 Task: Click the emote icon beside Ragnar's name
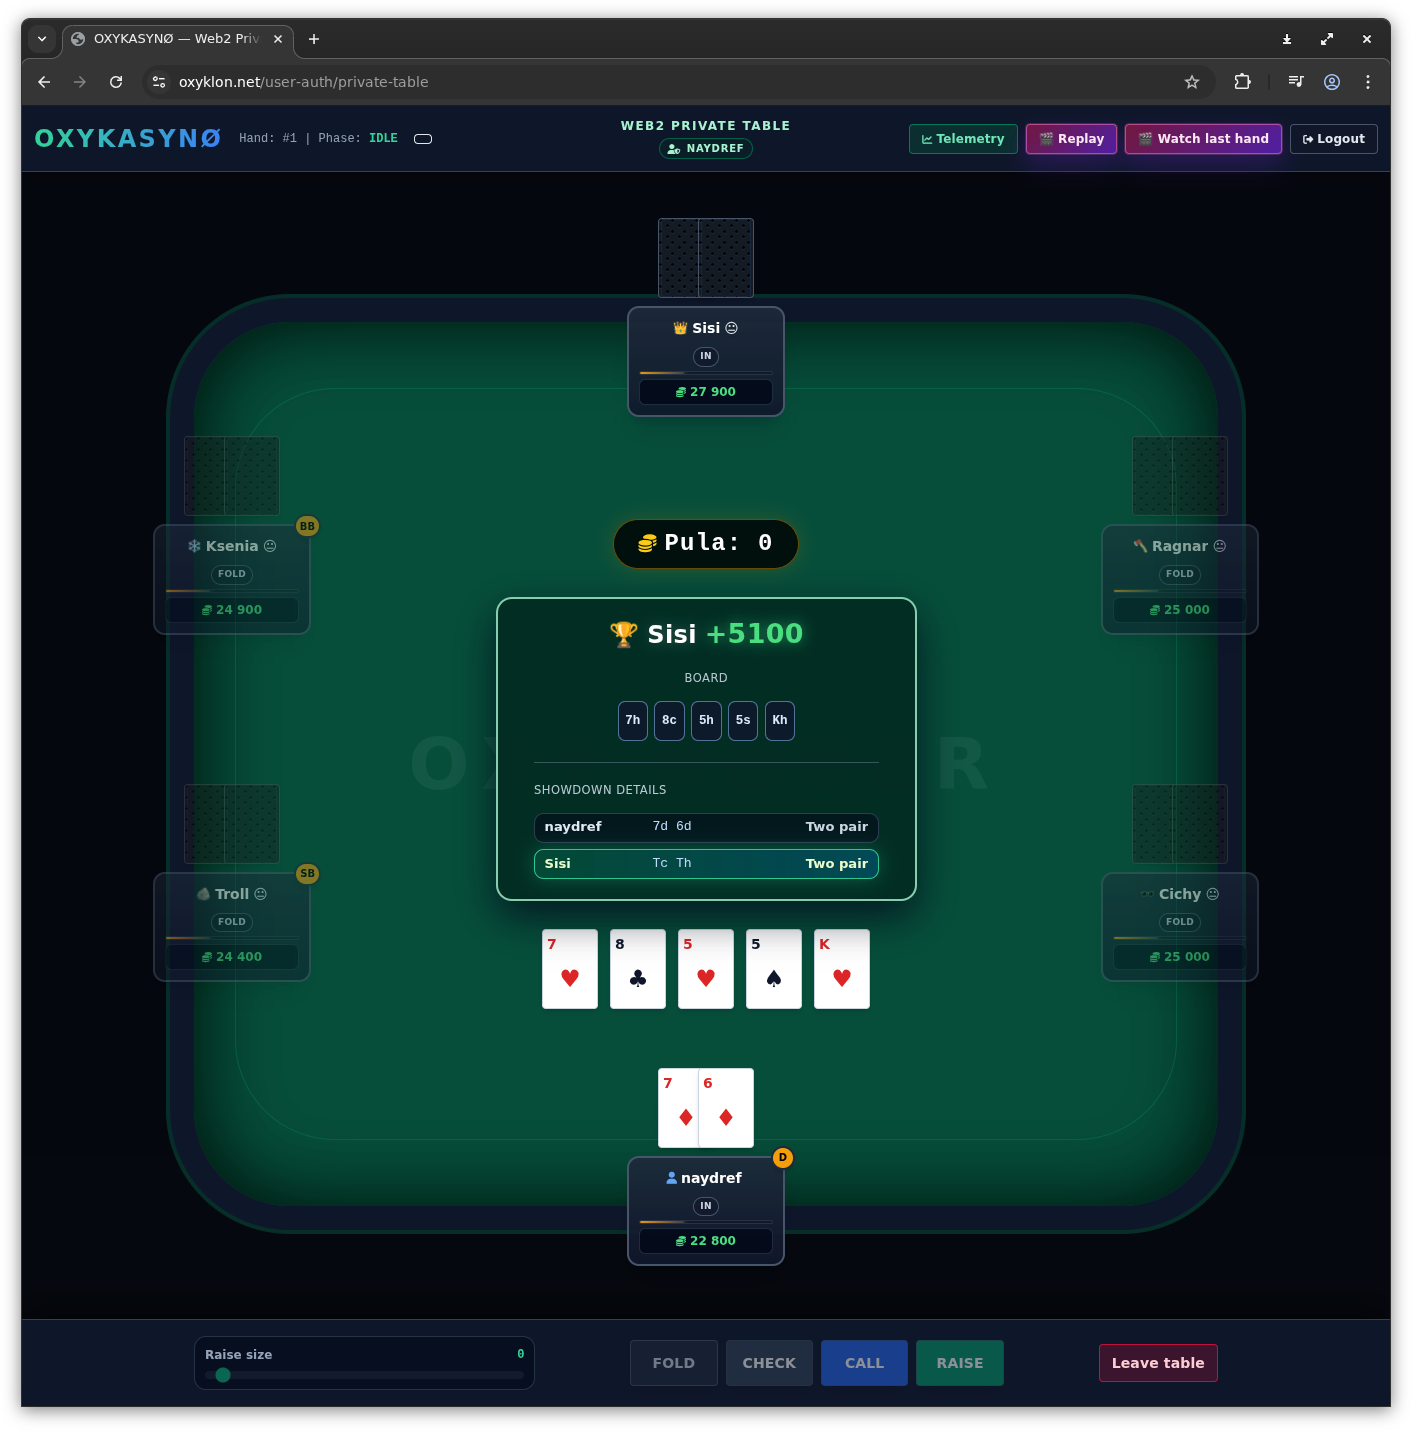pos(1220,546)
